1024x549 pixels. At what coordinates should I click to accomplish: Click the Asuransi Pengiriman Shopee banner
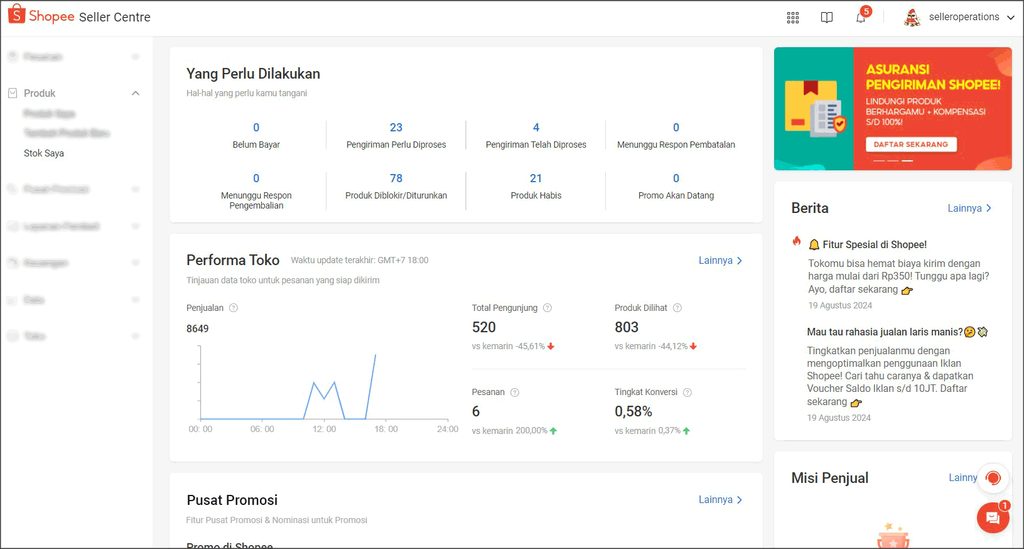(x=893, y=108)
